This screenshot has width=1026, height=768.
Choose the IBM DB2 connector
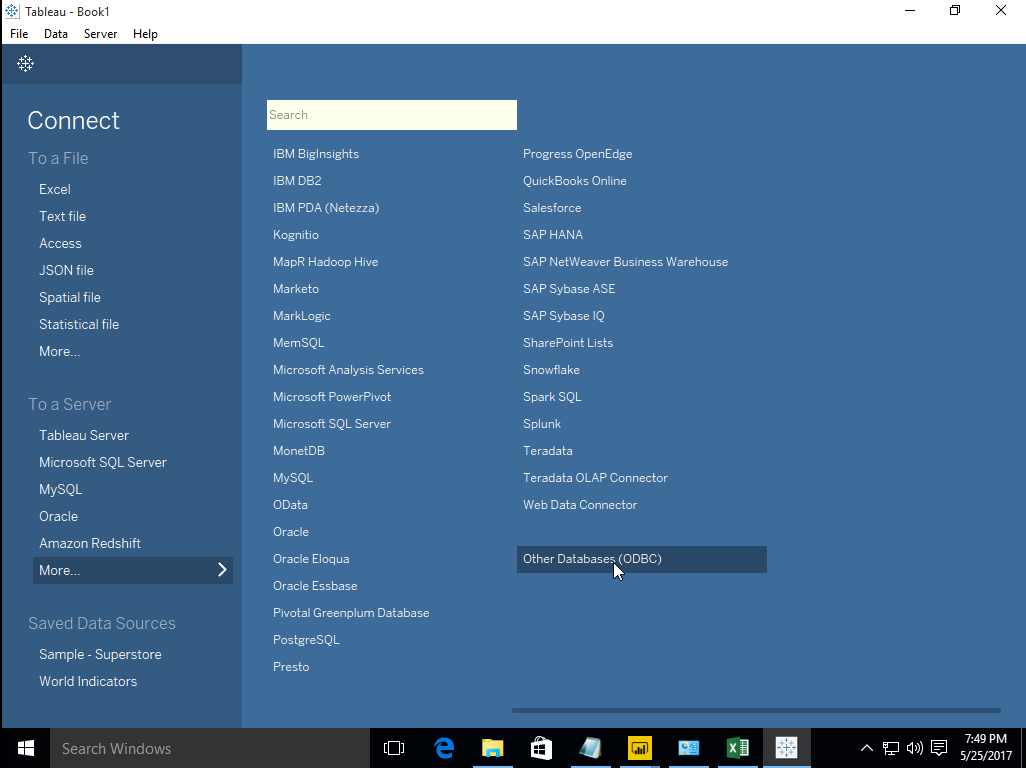(297, 181)
